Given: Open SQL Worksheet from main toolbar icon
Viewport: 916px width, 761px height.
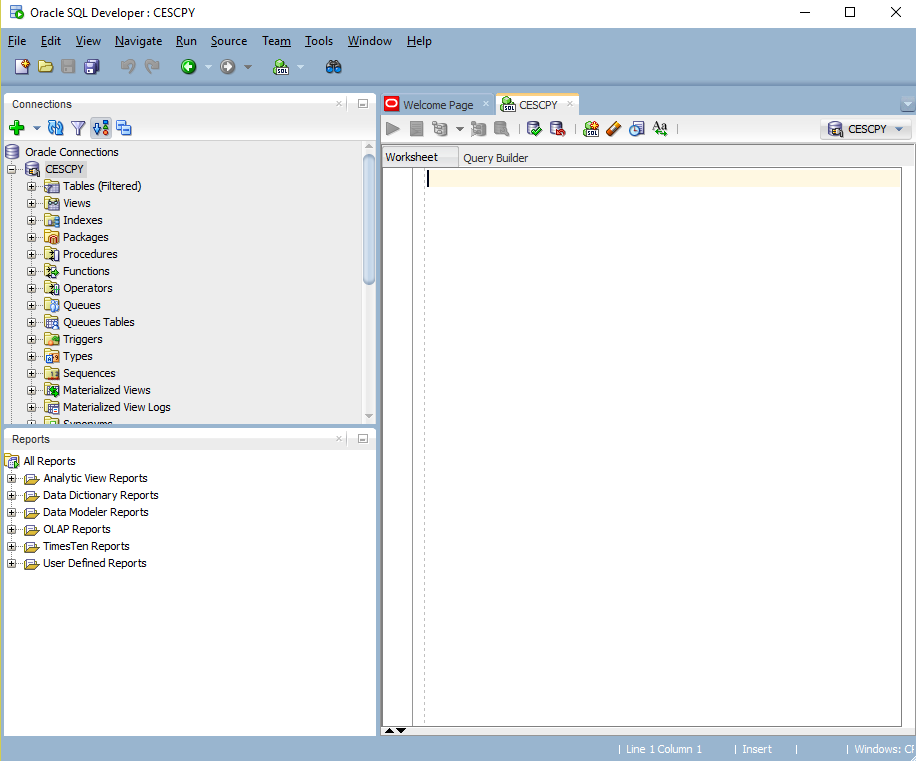Looking at the screenshot, I should [281, 67].
